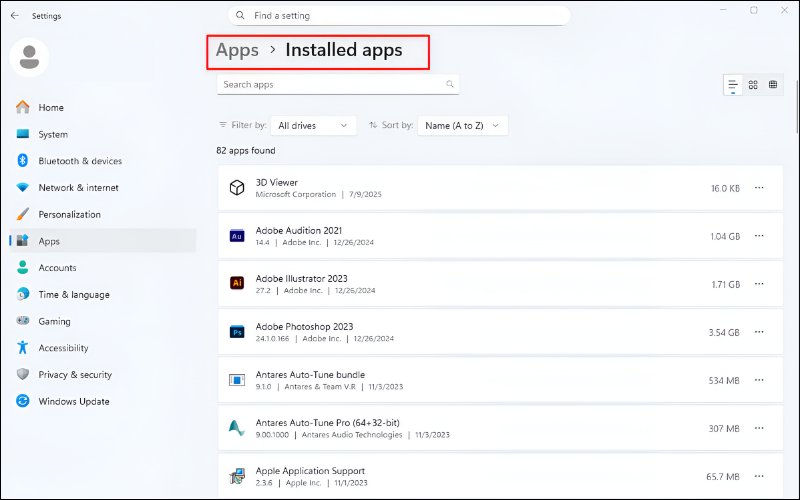Click the Apple Application Support icon
Viewport: 800px width, 500px height.
(237, 476)
